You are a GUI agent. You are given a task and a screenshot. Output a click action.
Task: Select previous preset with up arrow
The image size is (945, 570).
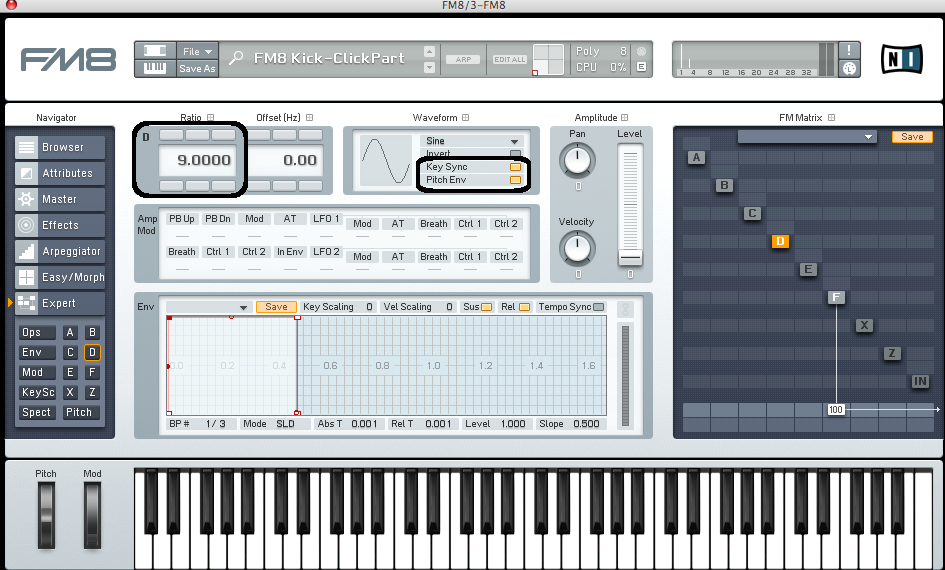(x=429, y=51)
